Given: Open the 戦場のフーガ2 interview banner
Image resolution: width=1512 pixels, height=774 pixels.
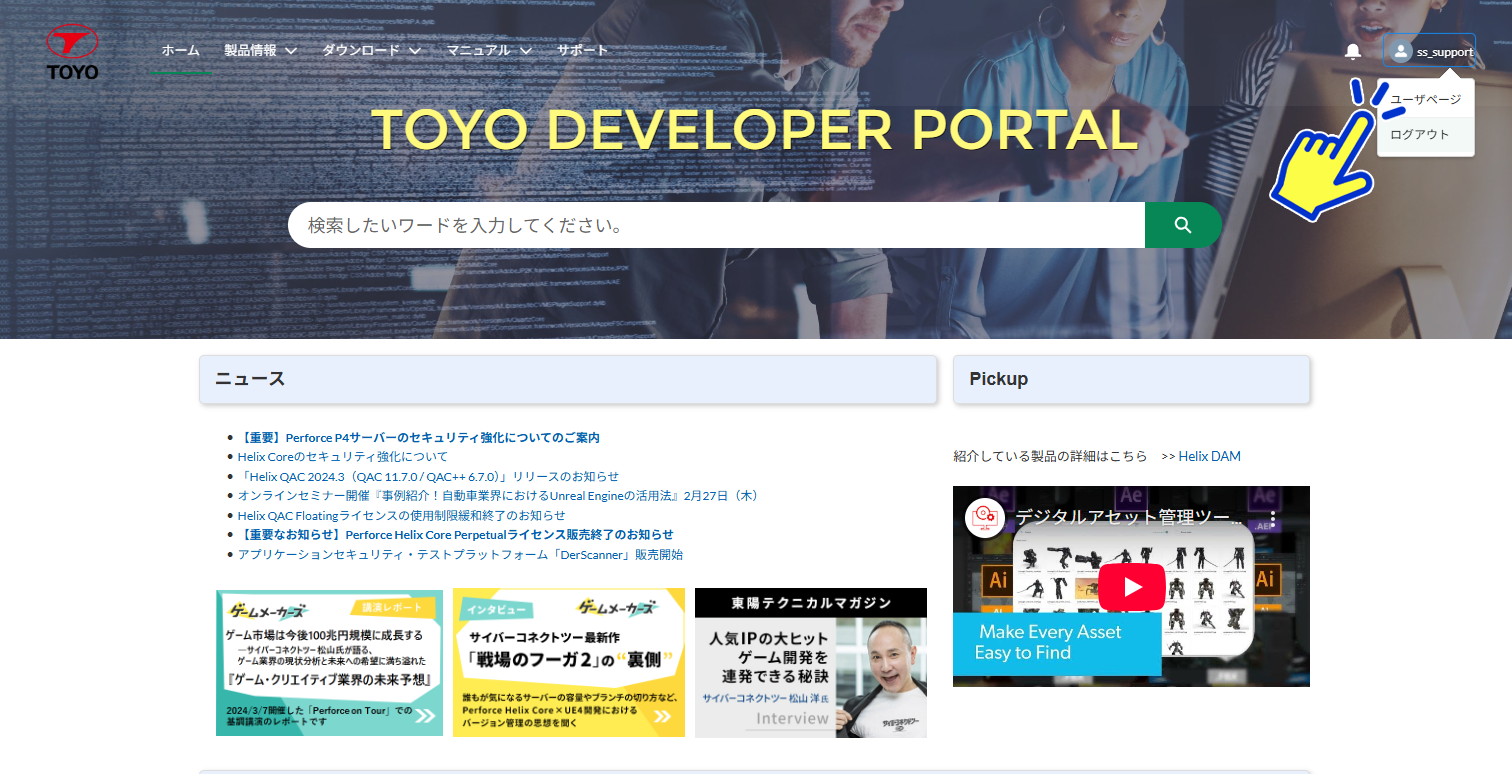Looking at the screenshot, I should (x=569, y=662).
